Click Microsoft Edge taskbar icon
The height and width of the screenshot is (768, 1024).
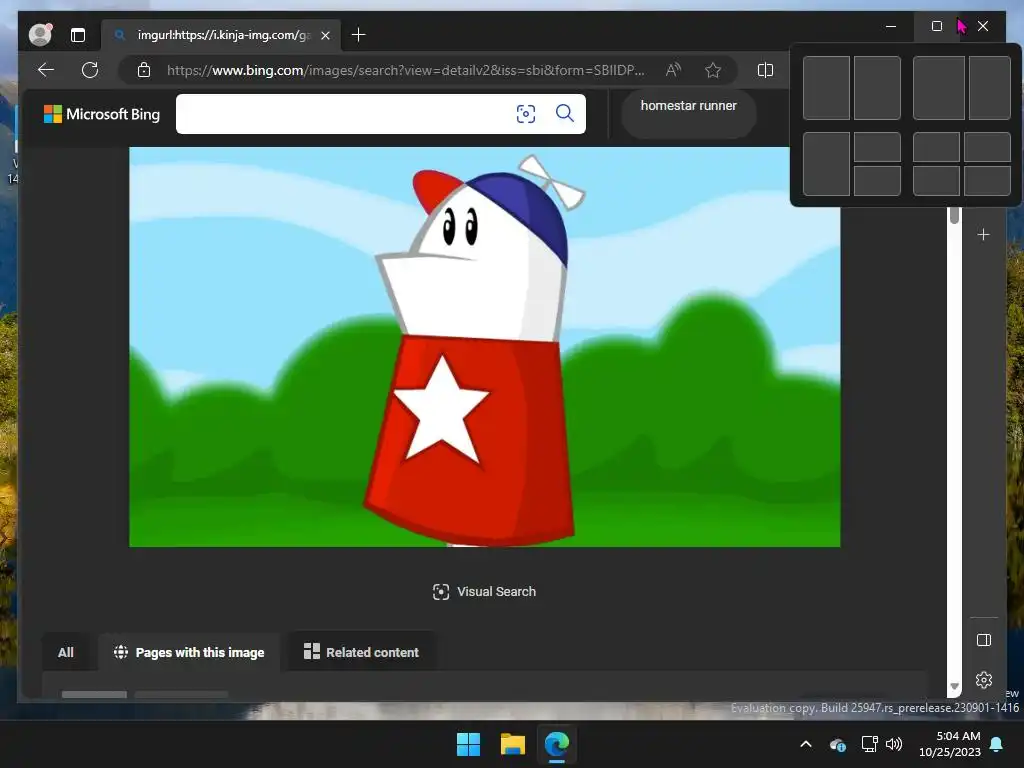pyautogui.click(x=557, y=744)
